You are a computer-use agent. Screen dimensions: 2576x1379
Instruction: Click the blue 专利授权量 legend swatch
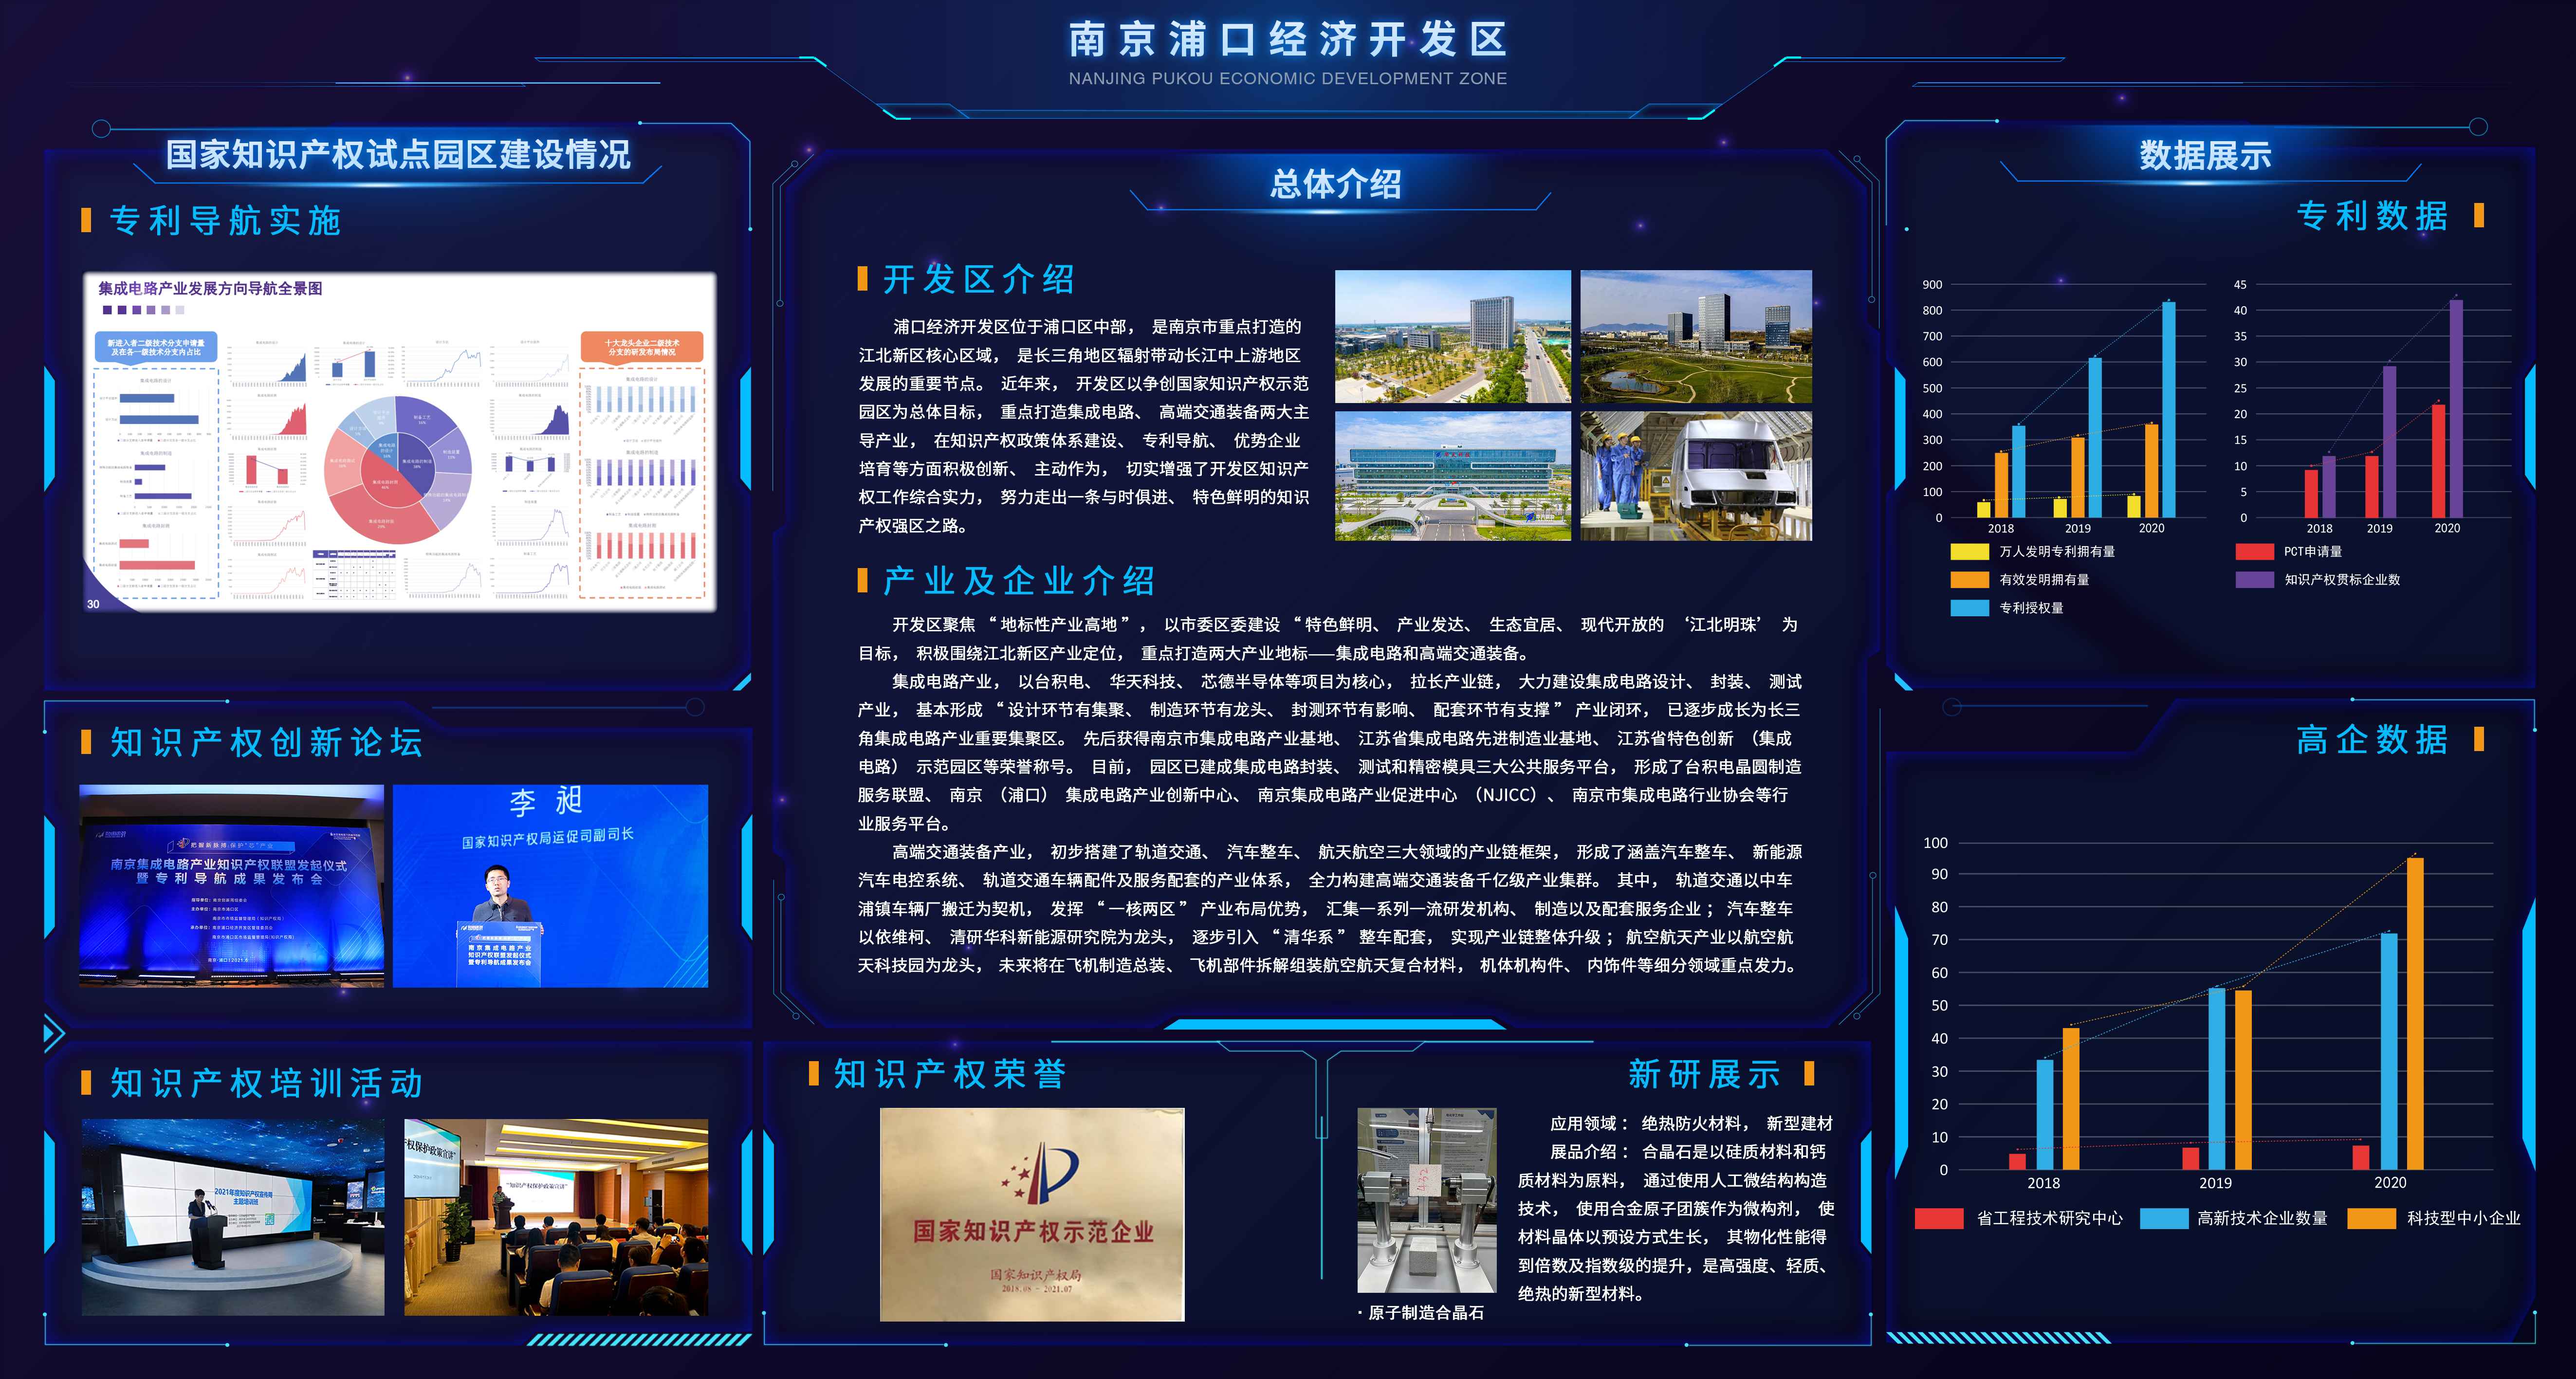[x=1969, y=607]
